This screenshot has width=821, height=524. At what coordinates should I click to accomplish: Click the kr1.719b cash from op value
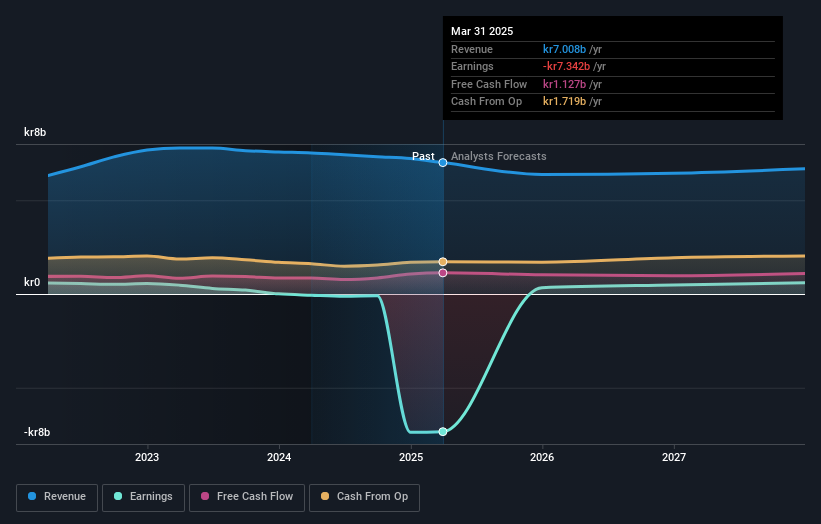point(564,102)
